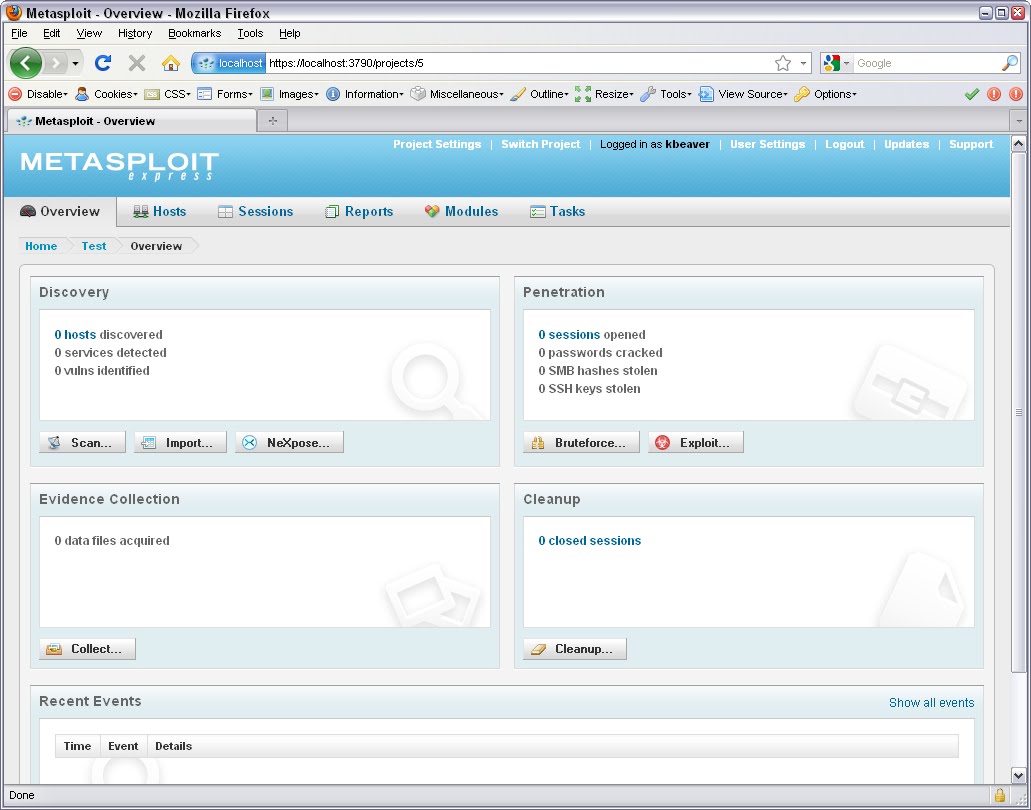The width and height of the screenshot is (1031, 810).
Task: Click the search magnifier icon in search box
Action: 1010,63
